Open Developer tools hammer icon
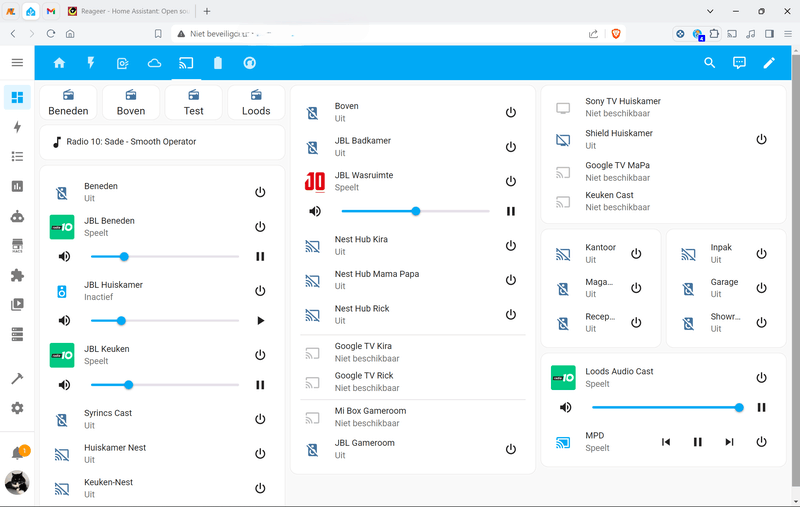This screenshot has height=507, width=800. point(17,378)
